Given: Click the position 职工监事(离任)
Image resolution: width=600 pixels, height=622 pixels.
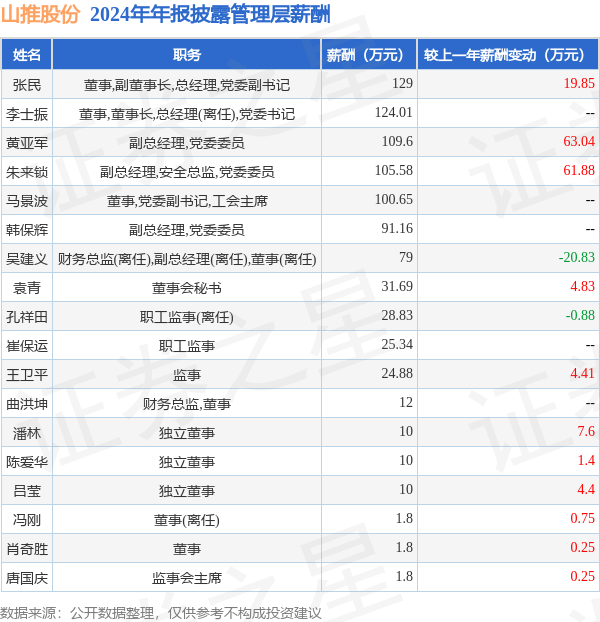Looking at the screenshot, I should click(x=187, y=317).
